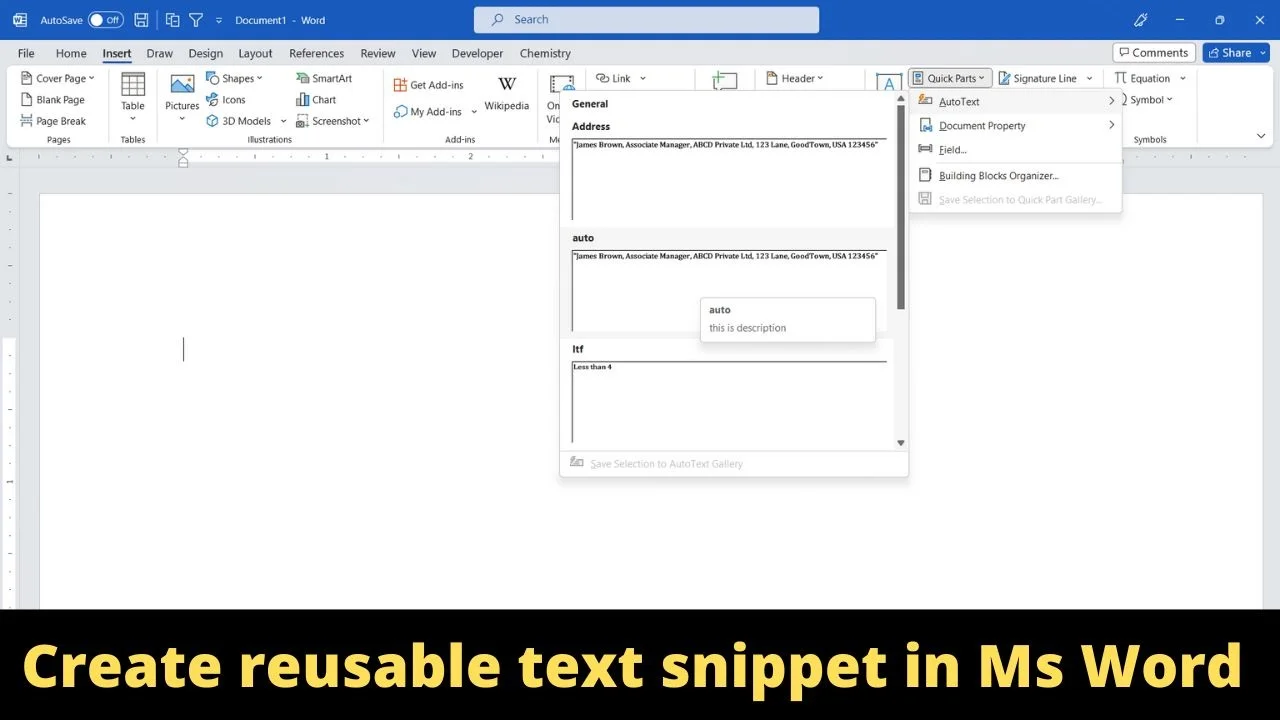
Task: Insert SmartArt graphic
Action: (x=324, y=78)
